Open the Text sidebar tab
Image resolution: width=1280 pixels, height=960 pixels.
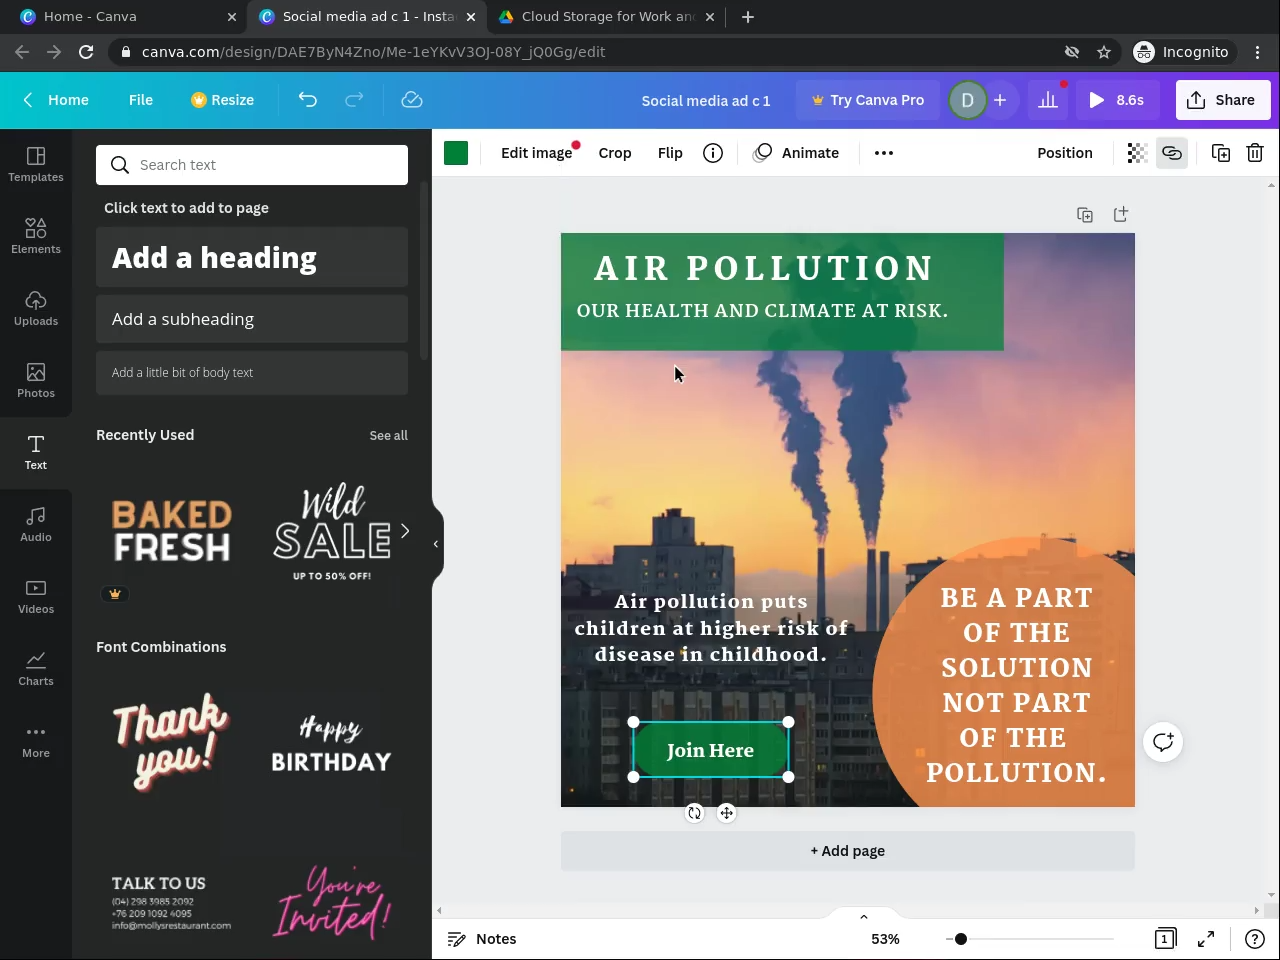pyautogui.click(x=36, y=453)
